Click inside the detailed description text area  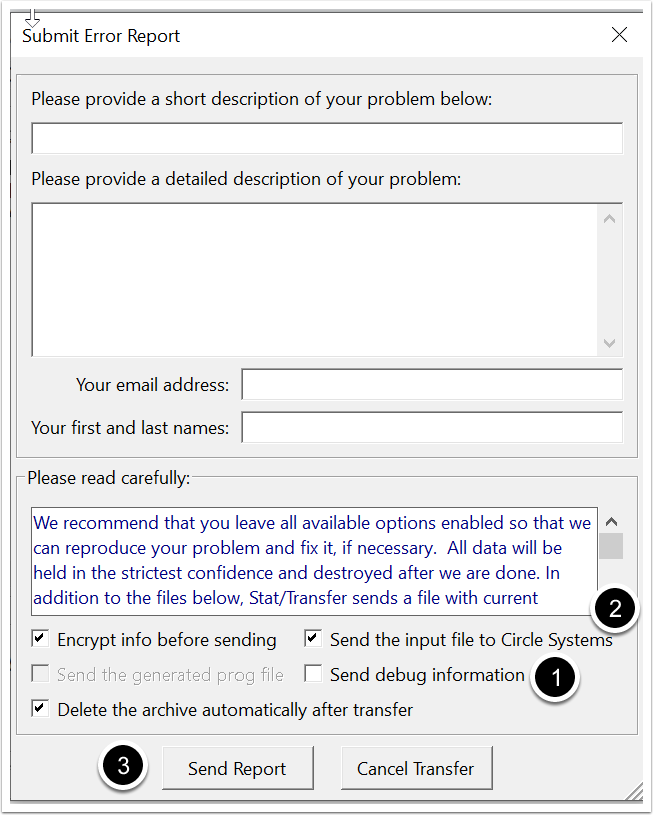pos(315,279)
